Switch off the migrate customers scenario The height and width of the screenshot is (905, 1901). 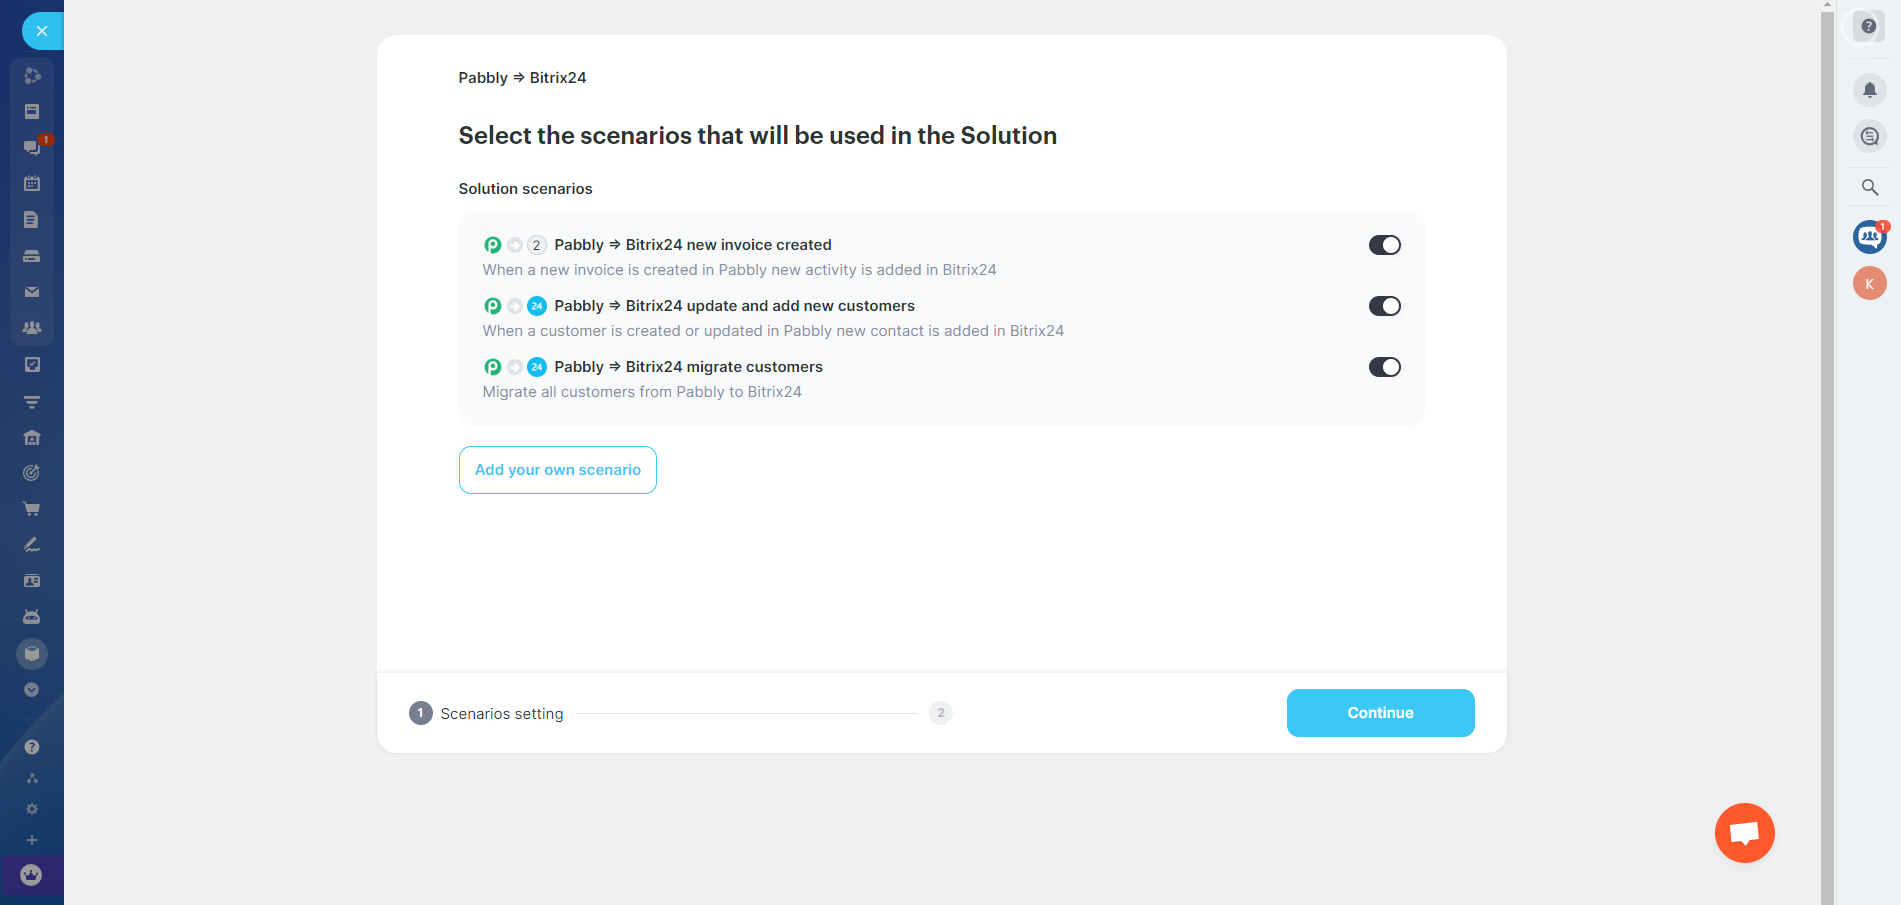[1384, 367]
